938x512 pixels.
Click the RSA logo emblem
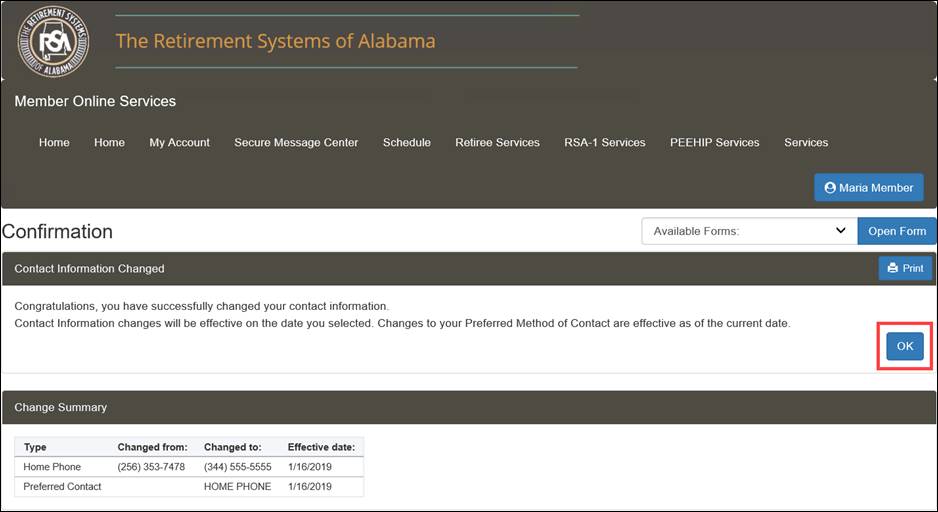(x=52, y=41)
